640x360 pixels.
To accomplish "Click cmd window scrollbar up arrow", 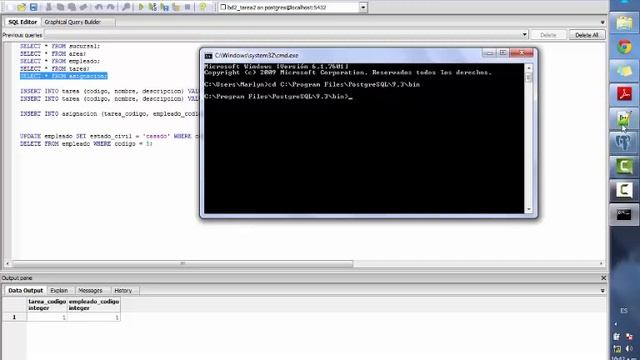I will 529,68.
